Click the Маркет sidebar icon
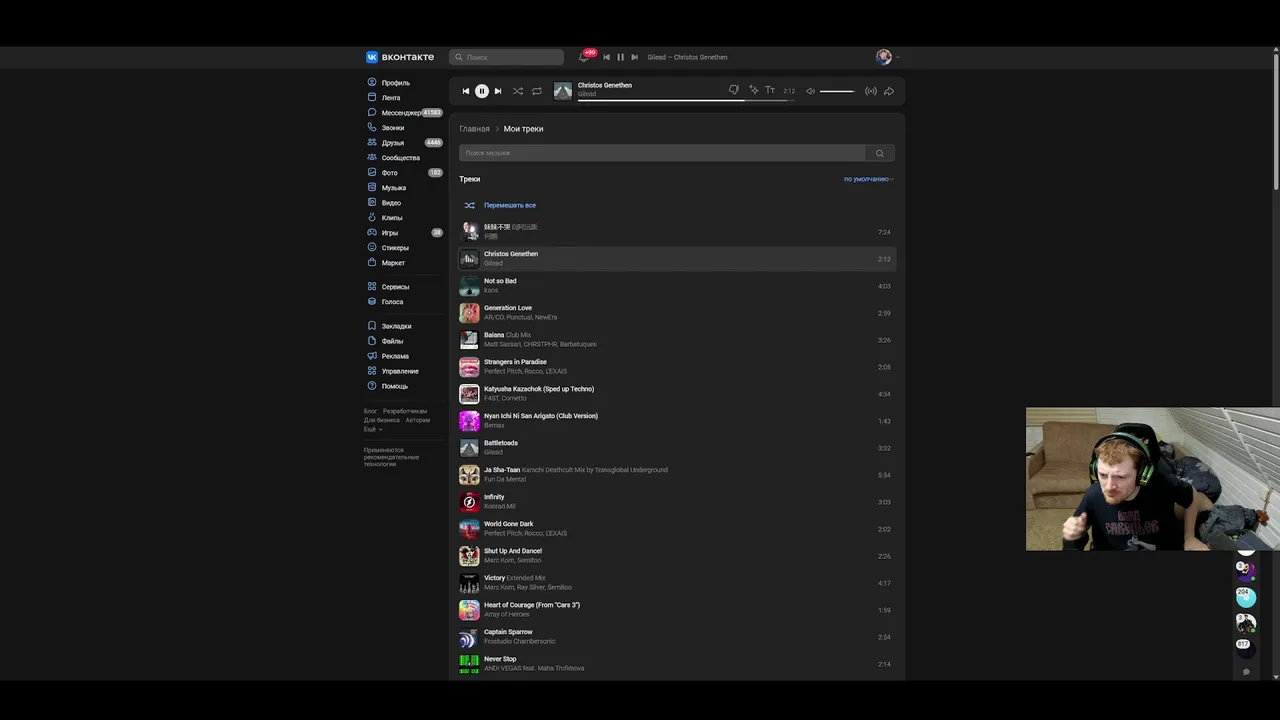This screenshot has height=720, width=1280. 372,263
